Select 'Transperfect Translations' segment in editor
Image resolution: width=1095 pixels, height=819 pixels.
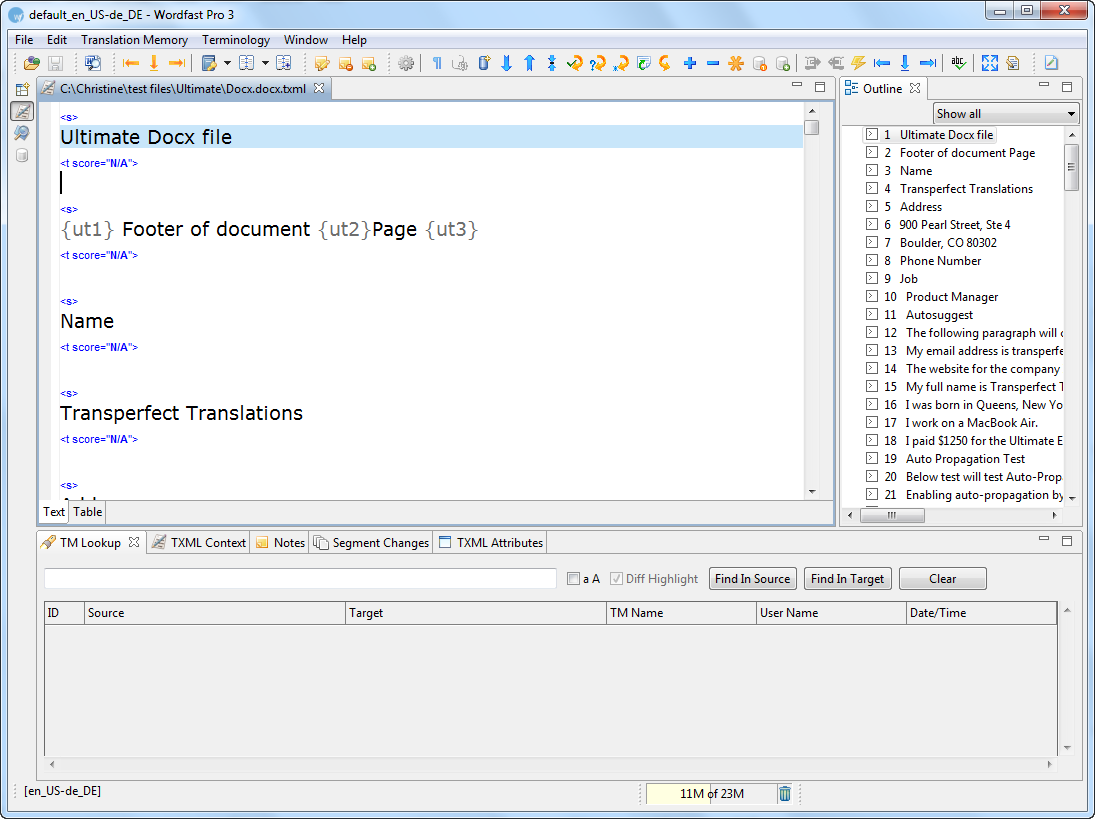[182, 413]
